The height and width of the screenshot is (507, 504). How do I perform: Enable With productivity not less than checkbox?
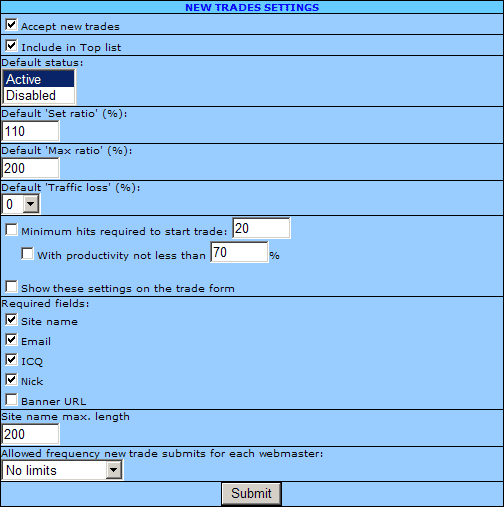pyautogui.click(x=27, y=253)
